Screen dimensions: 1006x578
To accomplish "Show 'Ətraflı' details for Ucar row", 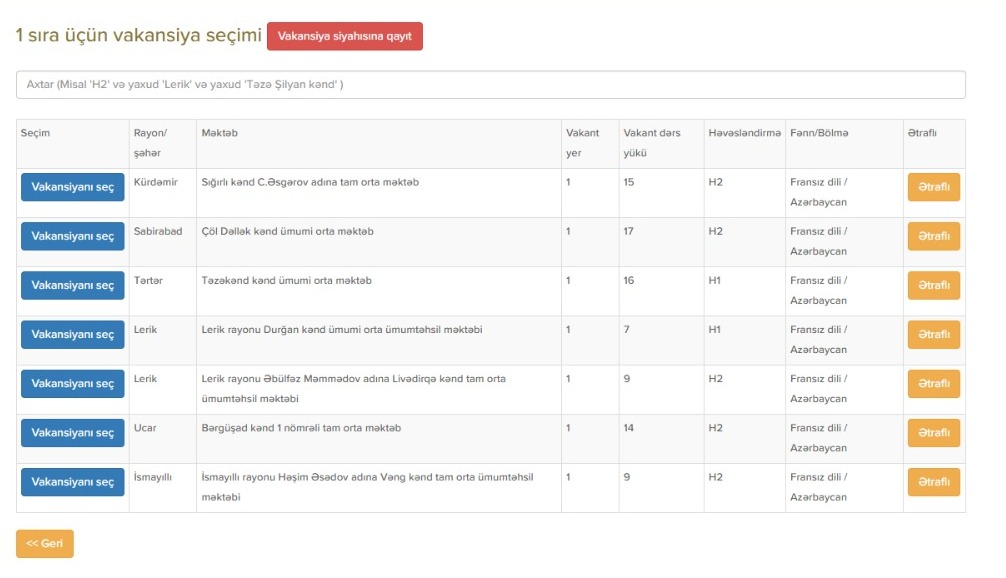I will pyautogui.click(x=934, y=433).
